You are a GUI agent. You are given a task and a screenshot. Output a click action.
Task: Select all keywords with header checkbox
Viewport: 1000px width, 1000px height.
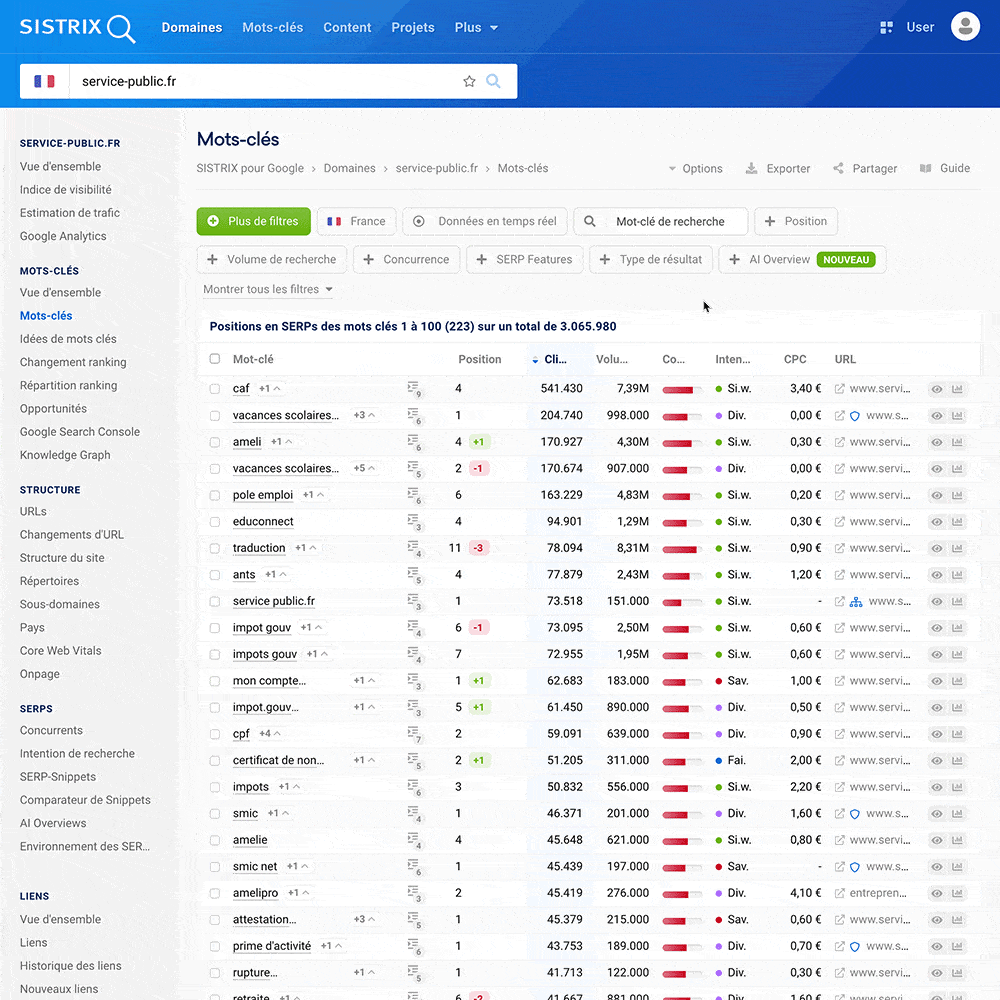click(215, 359)
